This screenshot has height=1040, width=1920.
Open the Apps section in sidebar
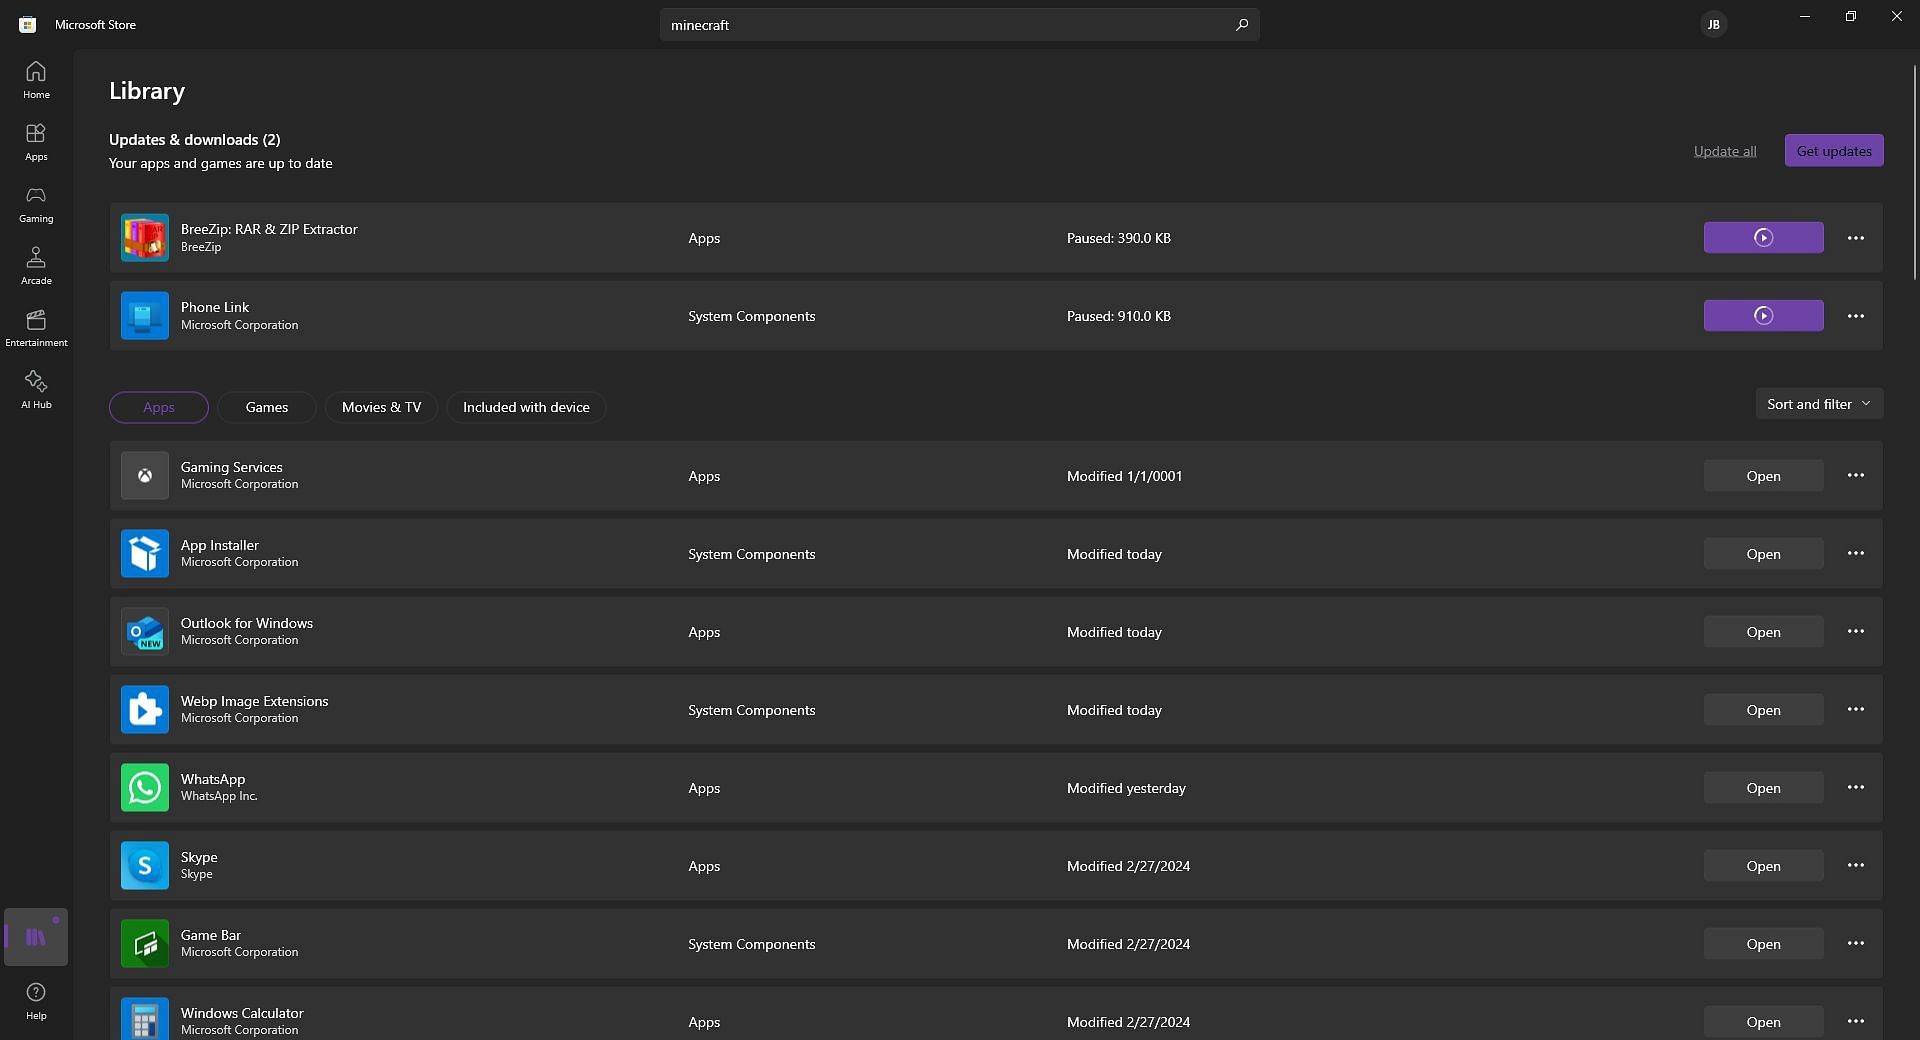pos(36,142)
